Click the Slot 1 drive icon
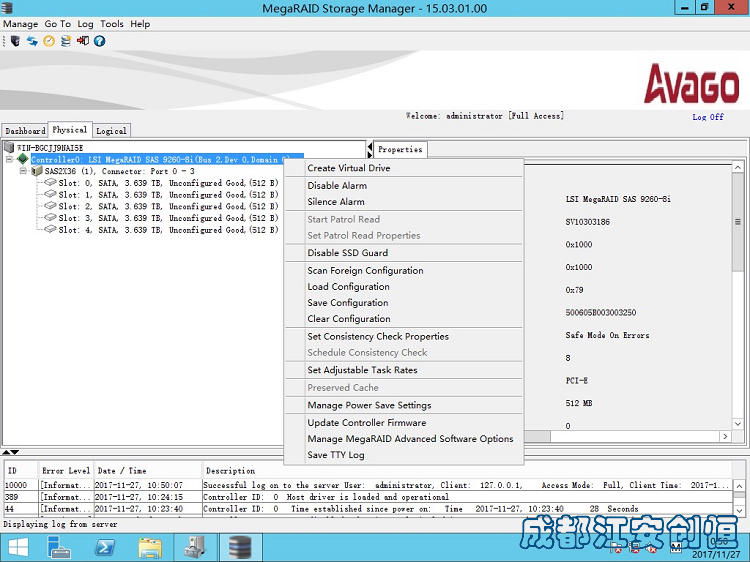The height and width of the screenshot is (562, 750). click(x=50, y=194)
